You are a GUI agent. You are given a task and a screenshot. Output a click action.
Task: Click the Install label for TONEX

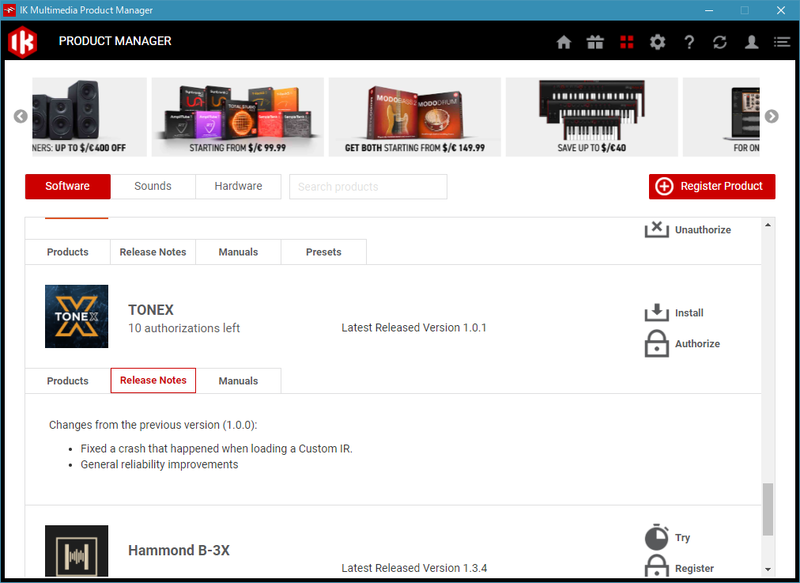[689, 313]
